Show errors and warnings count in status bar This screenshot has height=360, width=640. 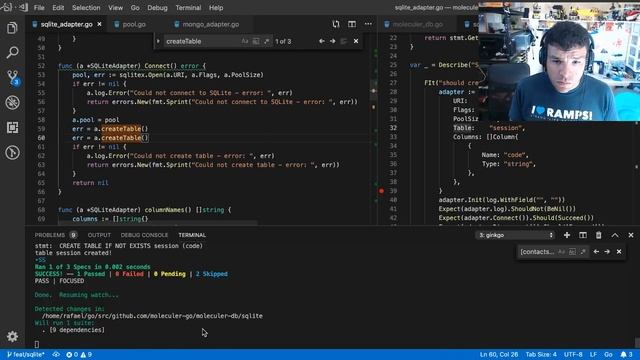click(79, 355)
